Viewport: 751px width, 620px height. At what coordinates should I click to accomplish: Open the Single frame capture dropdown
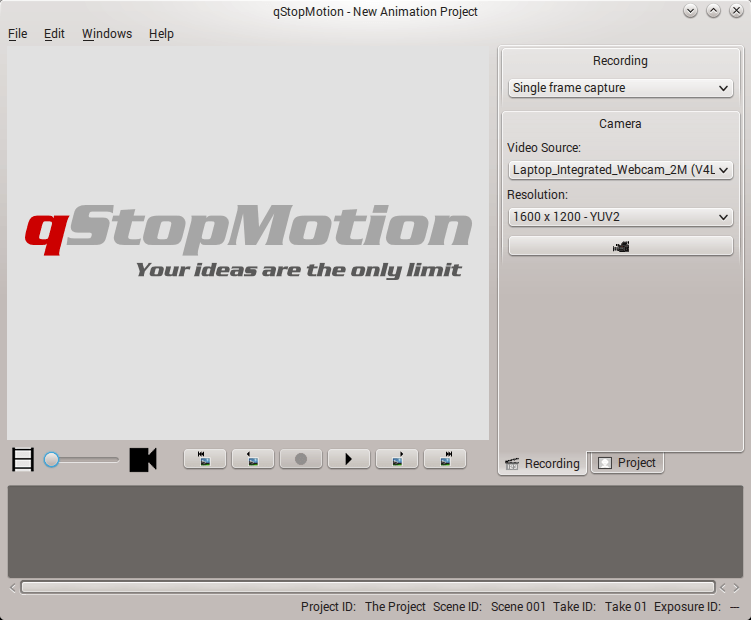click(620, 88)
